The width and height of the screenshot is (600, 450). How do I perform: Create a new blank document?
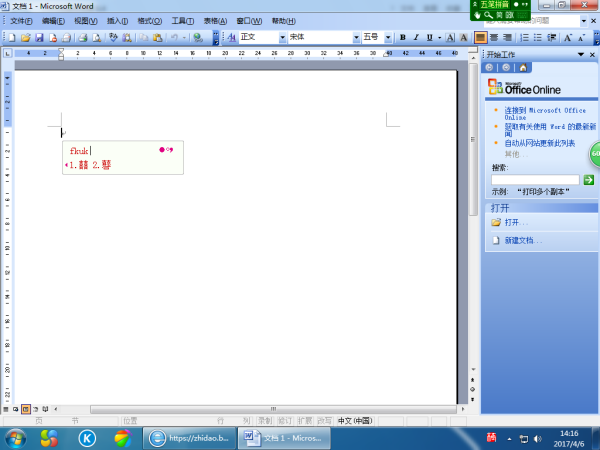[x=12, y=38]
